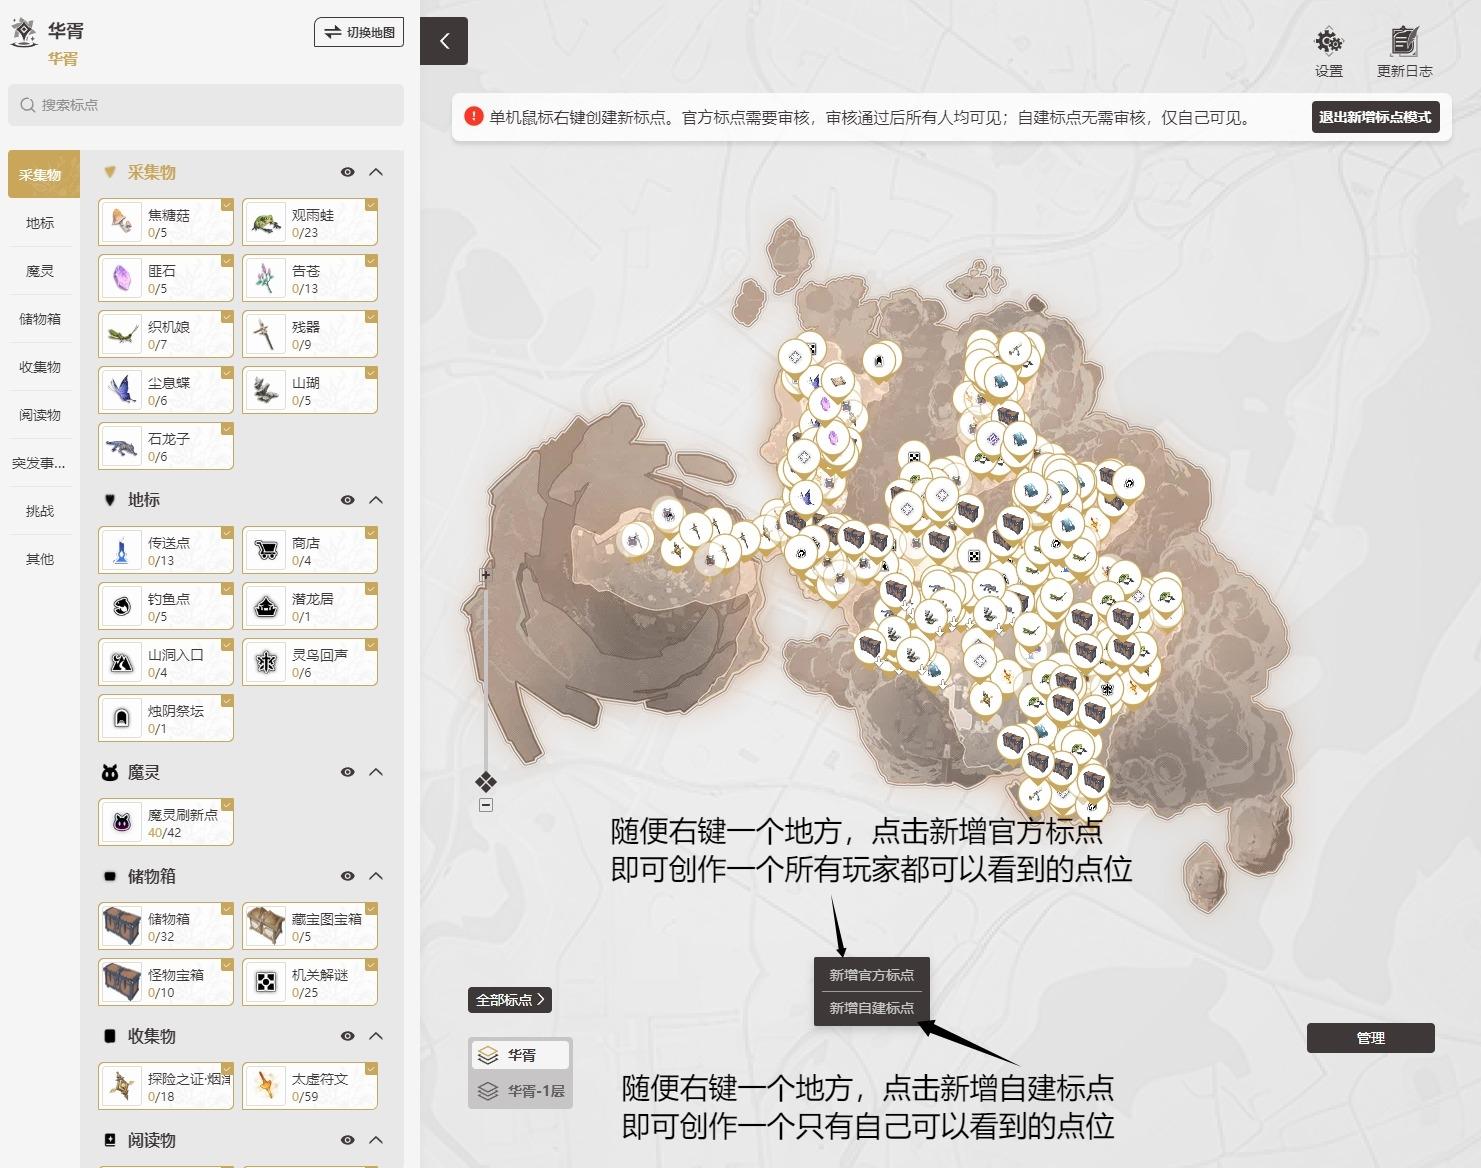Expand the 全部标点 dropdown
1481x1168 pixels.
[510, 1000]
